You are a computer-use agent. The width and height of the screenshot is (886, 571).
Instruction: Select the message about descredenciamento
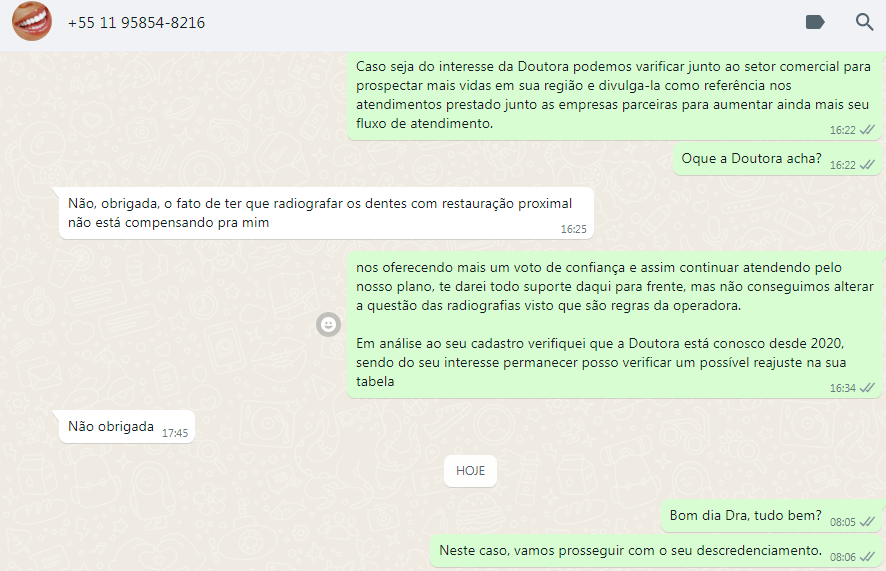(656, 551)
